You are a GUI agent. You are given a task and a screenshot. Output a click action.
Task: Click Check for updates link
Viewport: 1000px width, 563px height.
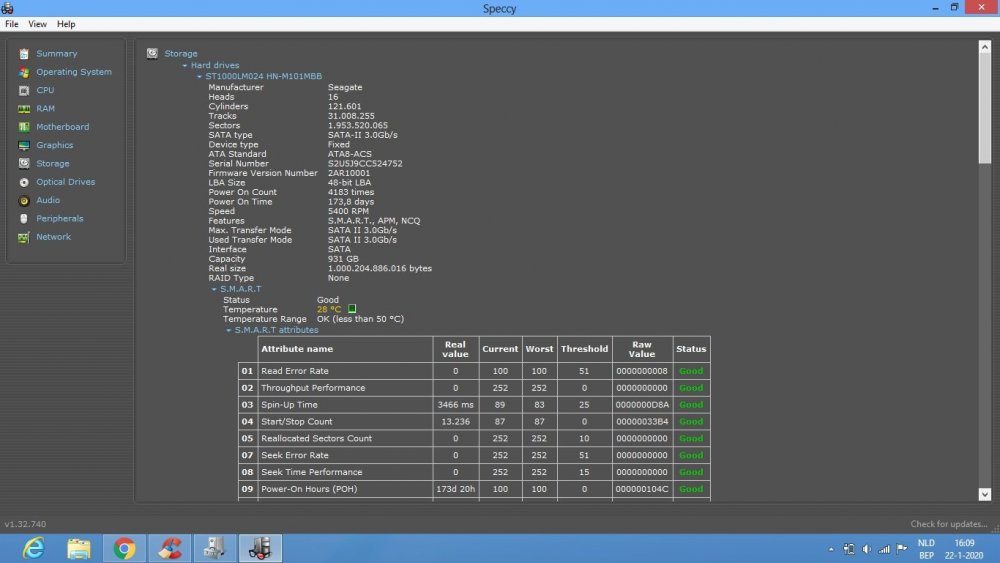click(x=948, y=524)
